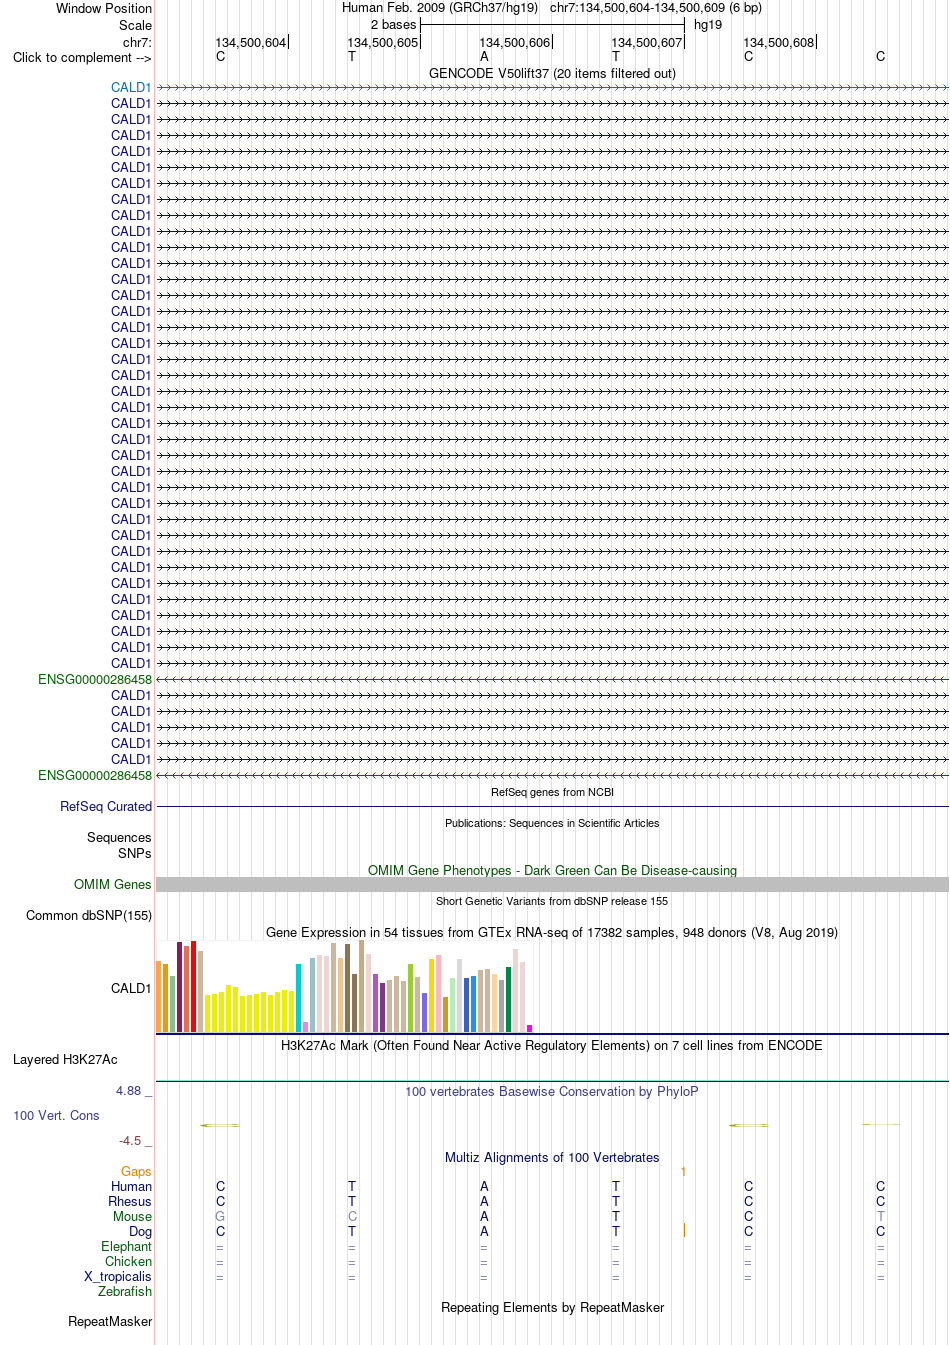Click the 100 Vert. Cons track label
The height and width of the screenshot is (1345, 950).
point(56,1116)
